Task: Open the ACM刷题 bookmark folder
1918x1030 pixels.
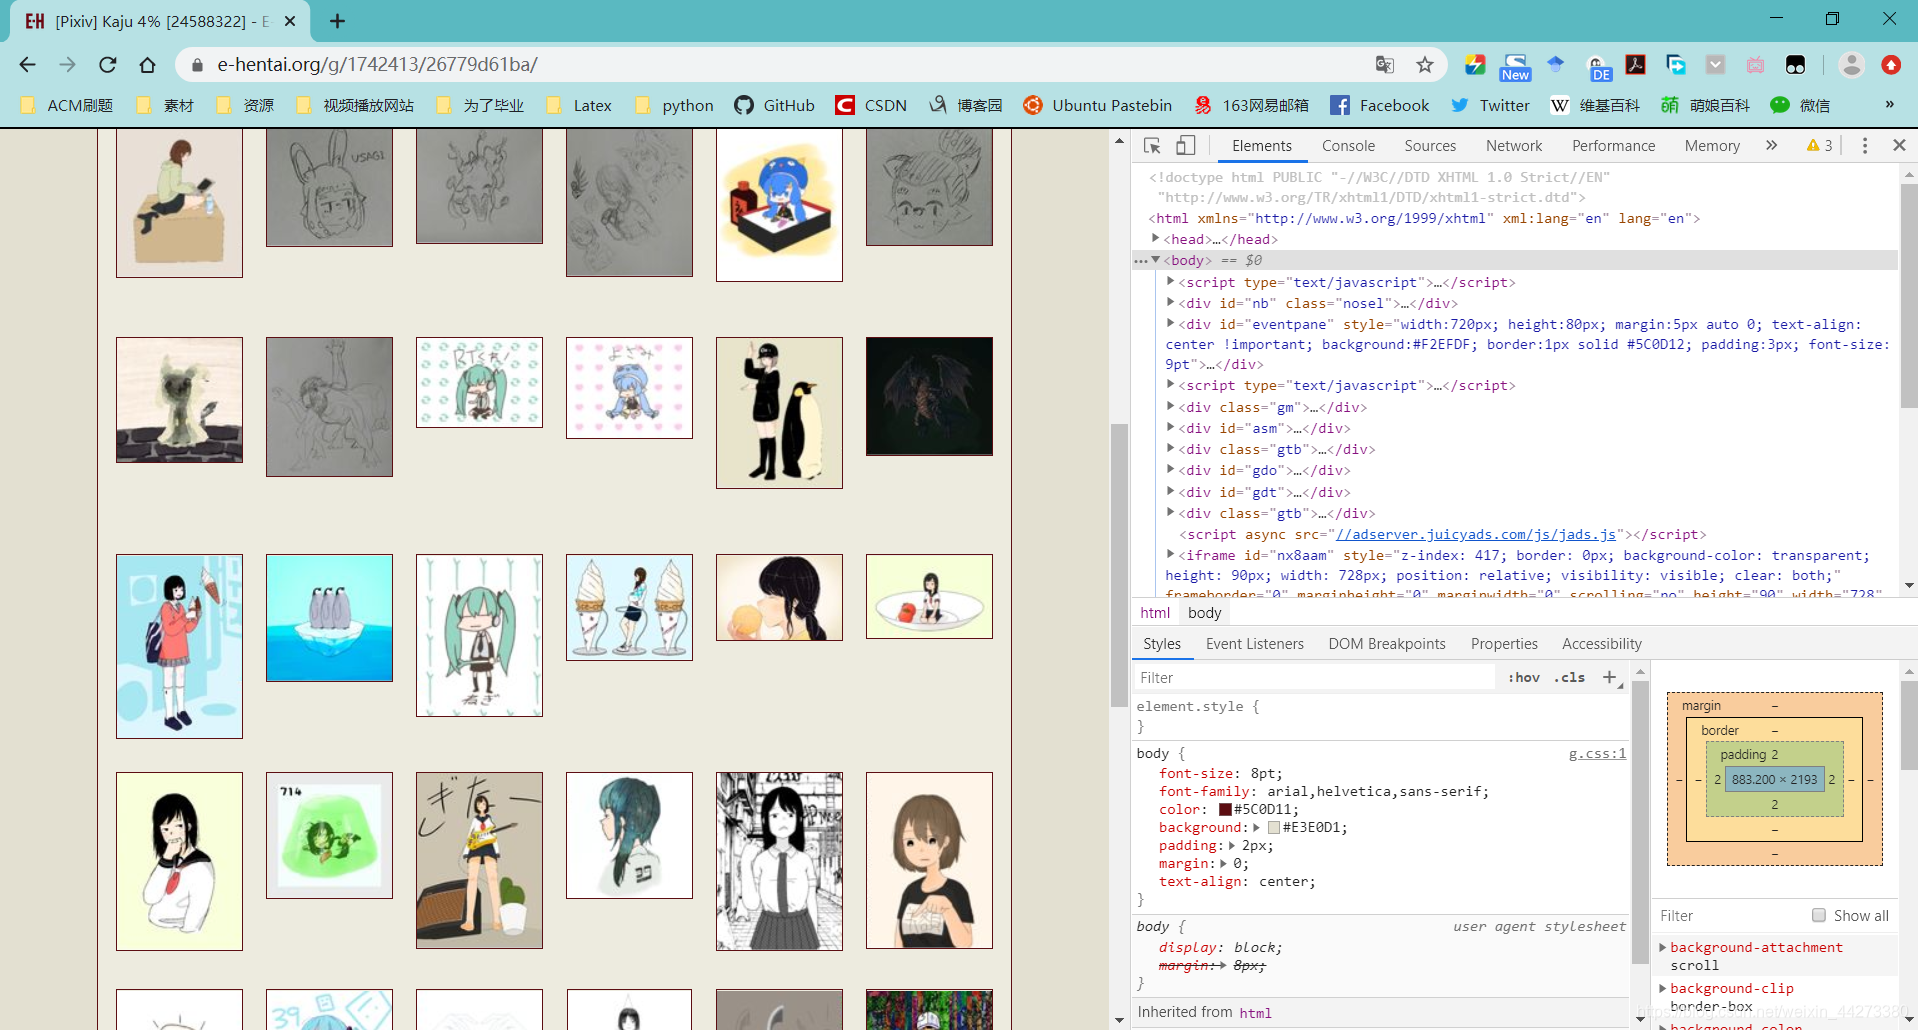Action: point(67,105)
